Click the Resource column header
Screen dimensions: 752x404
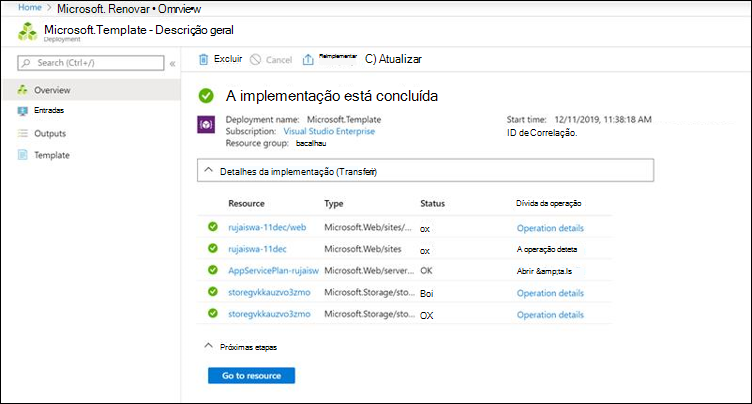(x=247, y=203)
